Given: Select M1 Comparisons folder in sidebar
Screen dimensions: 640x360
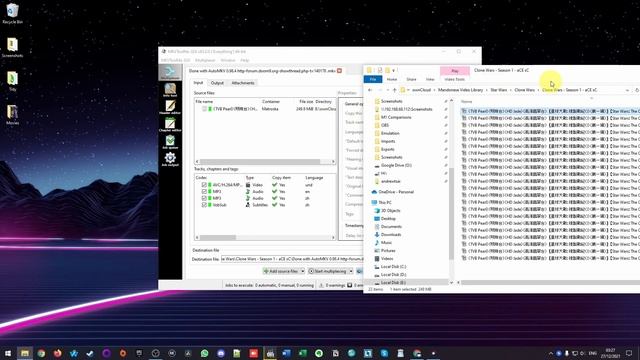Looking at the screenshot, I should (x=396, y=117).
